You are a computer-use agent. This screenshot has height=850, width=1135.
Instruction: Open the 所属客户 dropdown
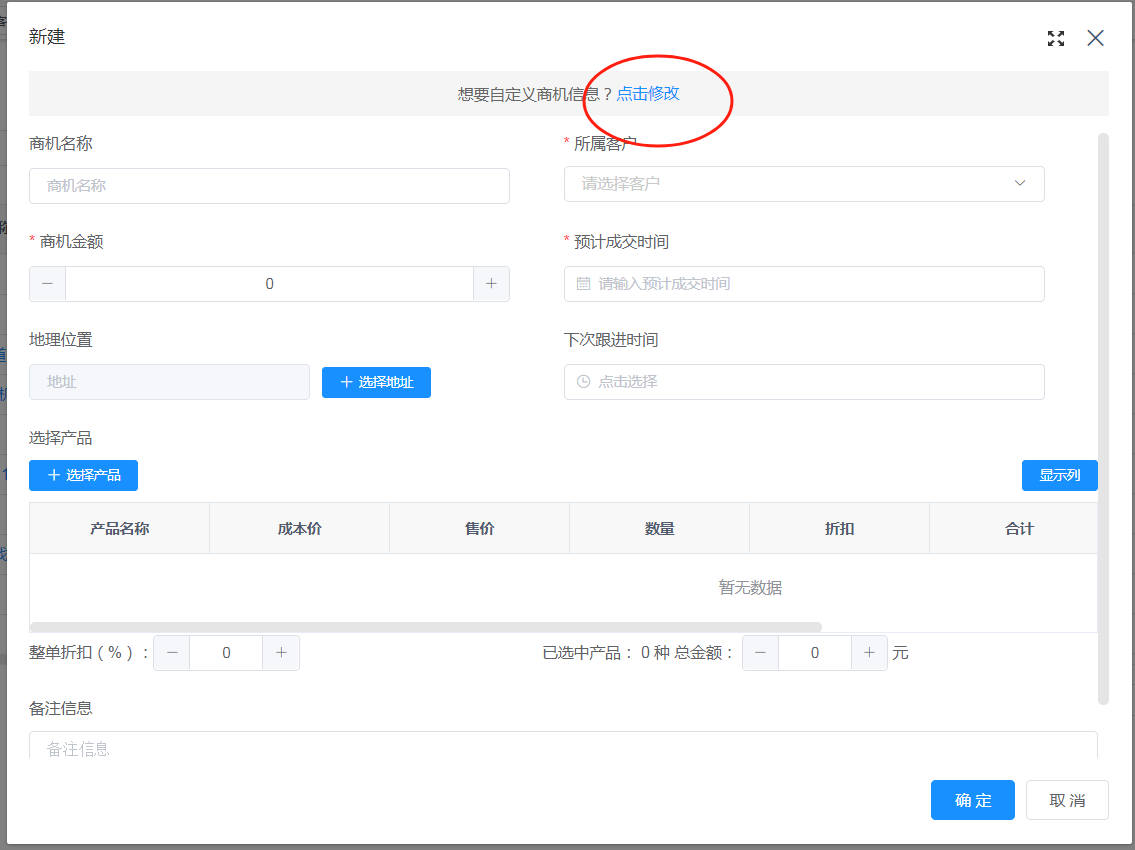tap(803, 184)
